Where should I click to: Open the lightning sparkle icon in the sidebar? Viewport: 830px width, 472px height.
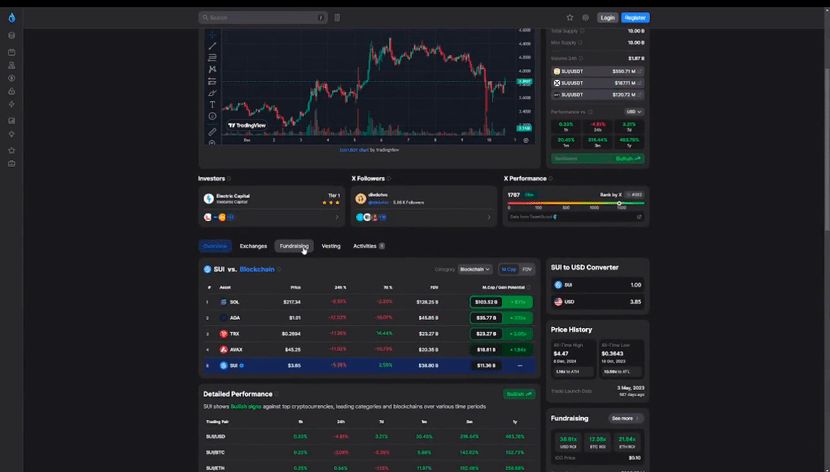pos(12,104)
